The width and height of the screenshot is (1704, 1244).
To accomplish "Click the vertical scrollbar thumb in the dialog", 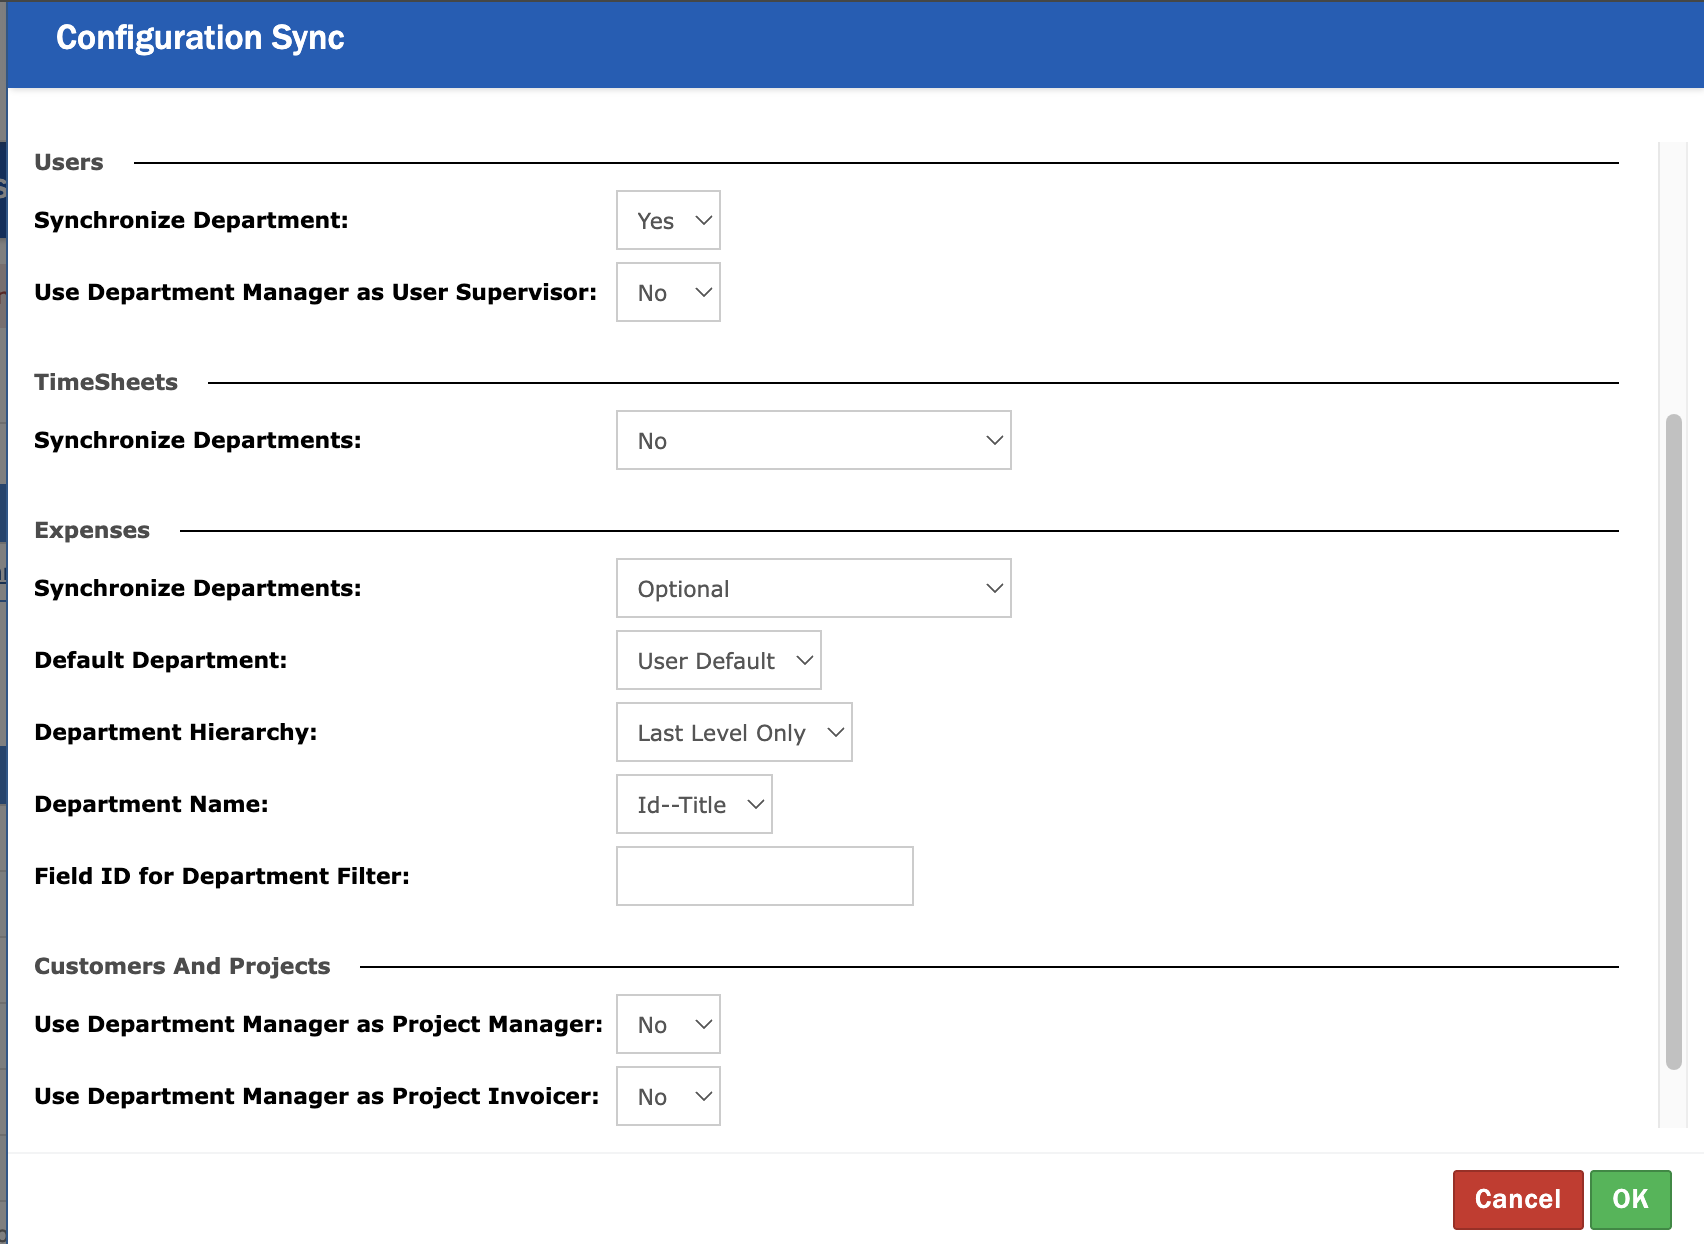I will [x=1673, y=740].
